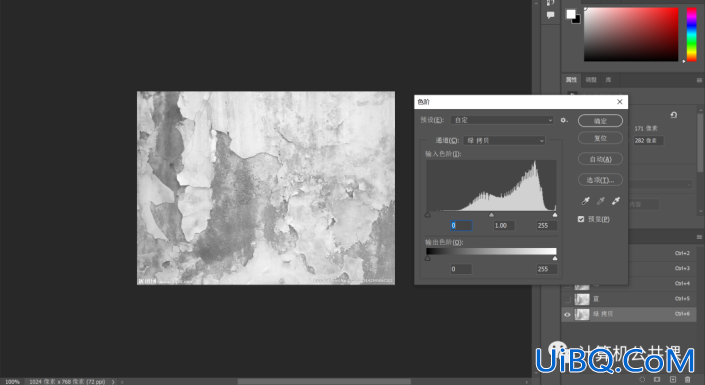Load channel as selection icon
The image size is (705, 385).
pos(642,380)
